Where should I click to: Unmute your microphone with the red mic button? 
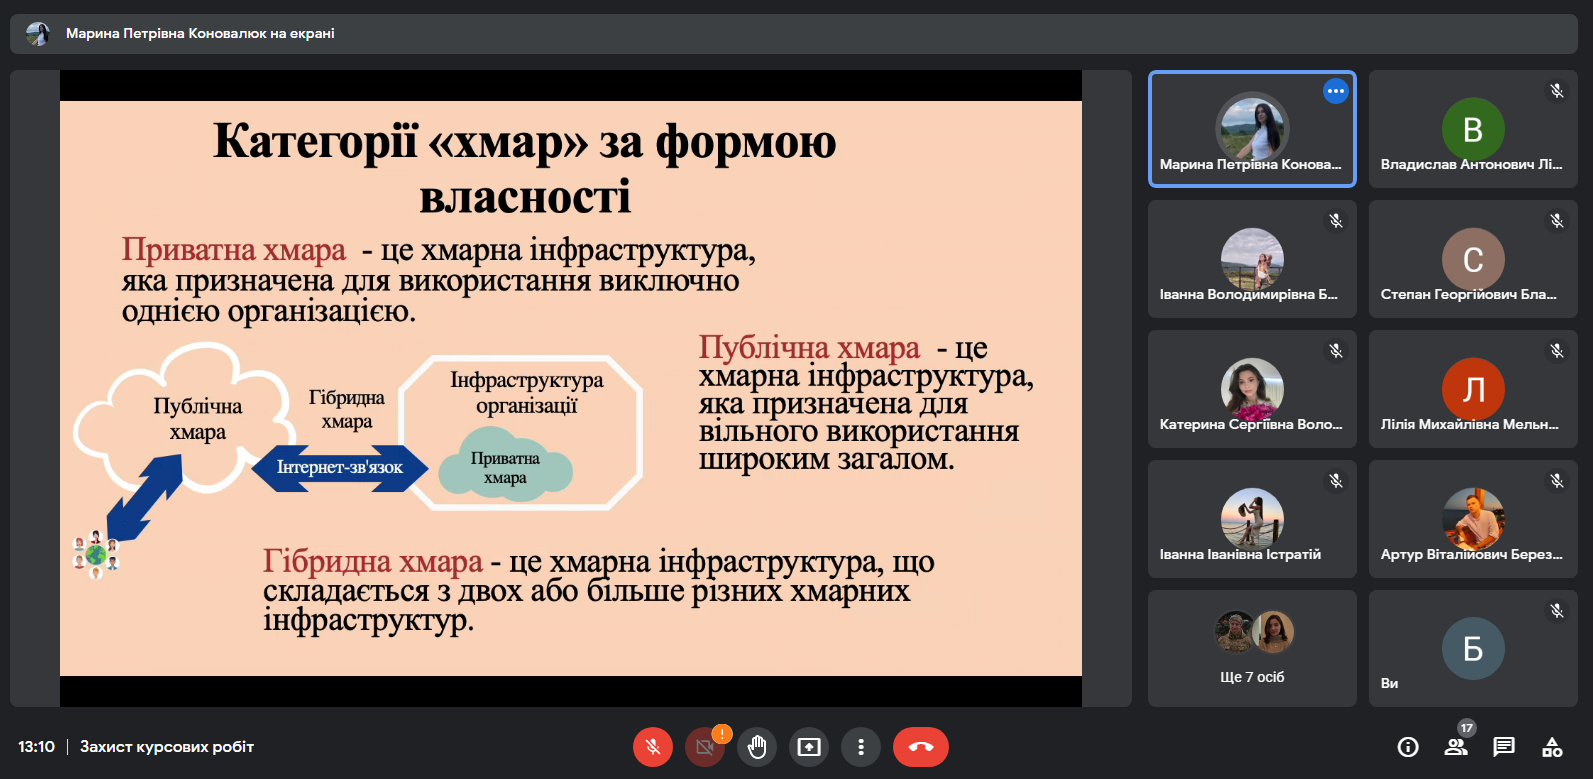coord(653,747)
